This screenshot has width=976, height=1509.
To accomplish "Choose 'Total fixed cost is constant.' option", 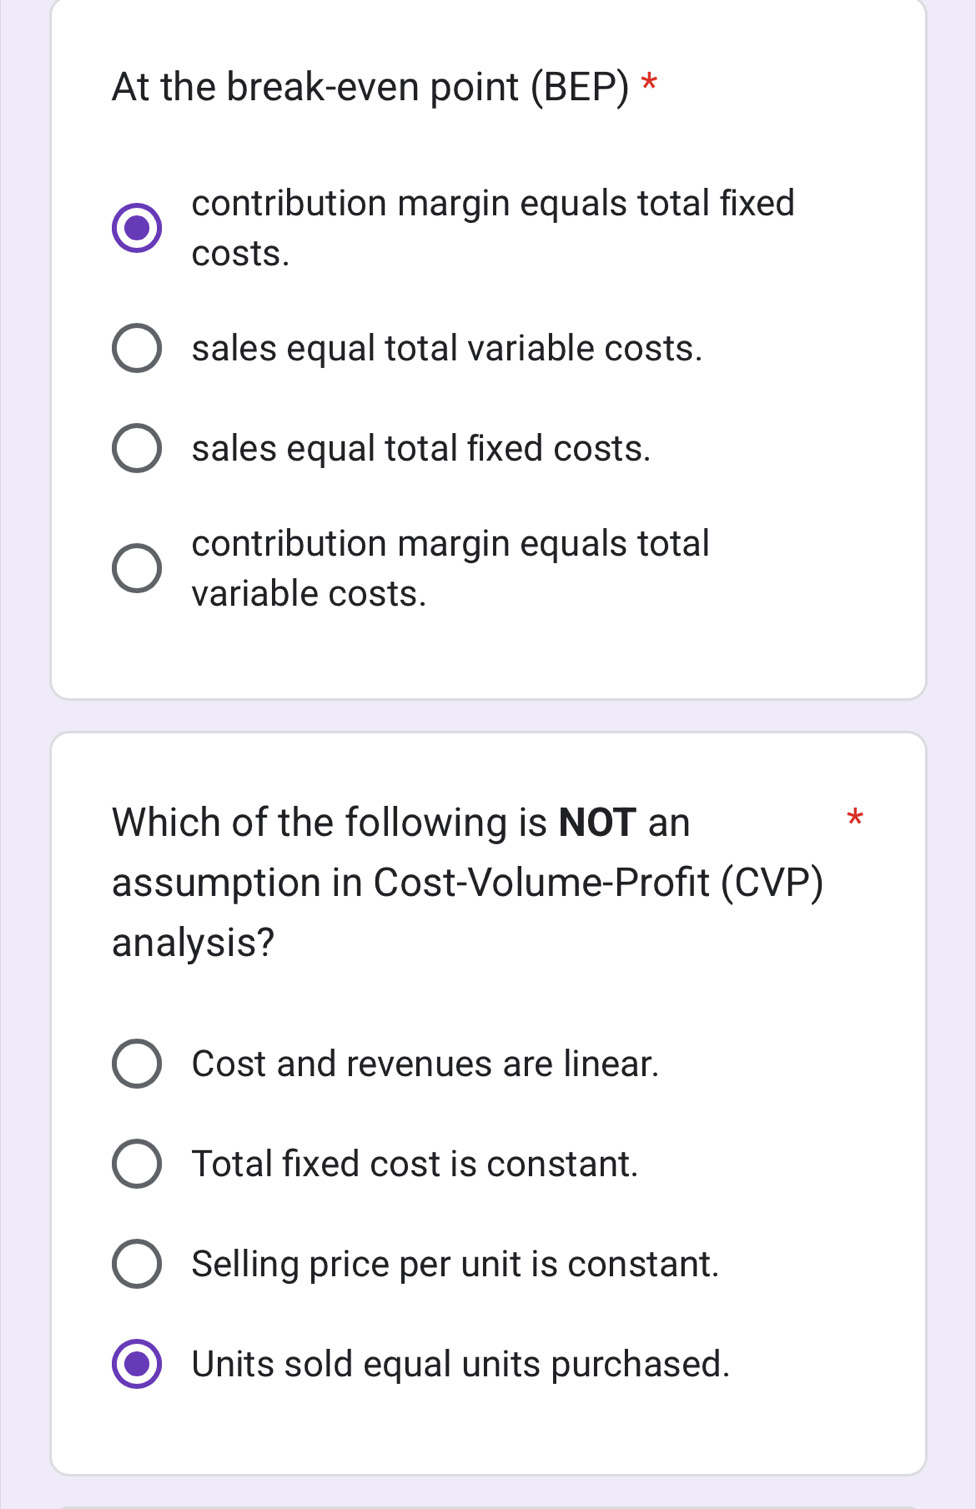I will point(138,1163).
